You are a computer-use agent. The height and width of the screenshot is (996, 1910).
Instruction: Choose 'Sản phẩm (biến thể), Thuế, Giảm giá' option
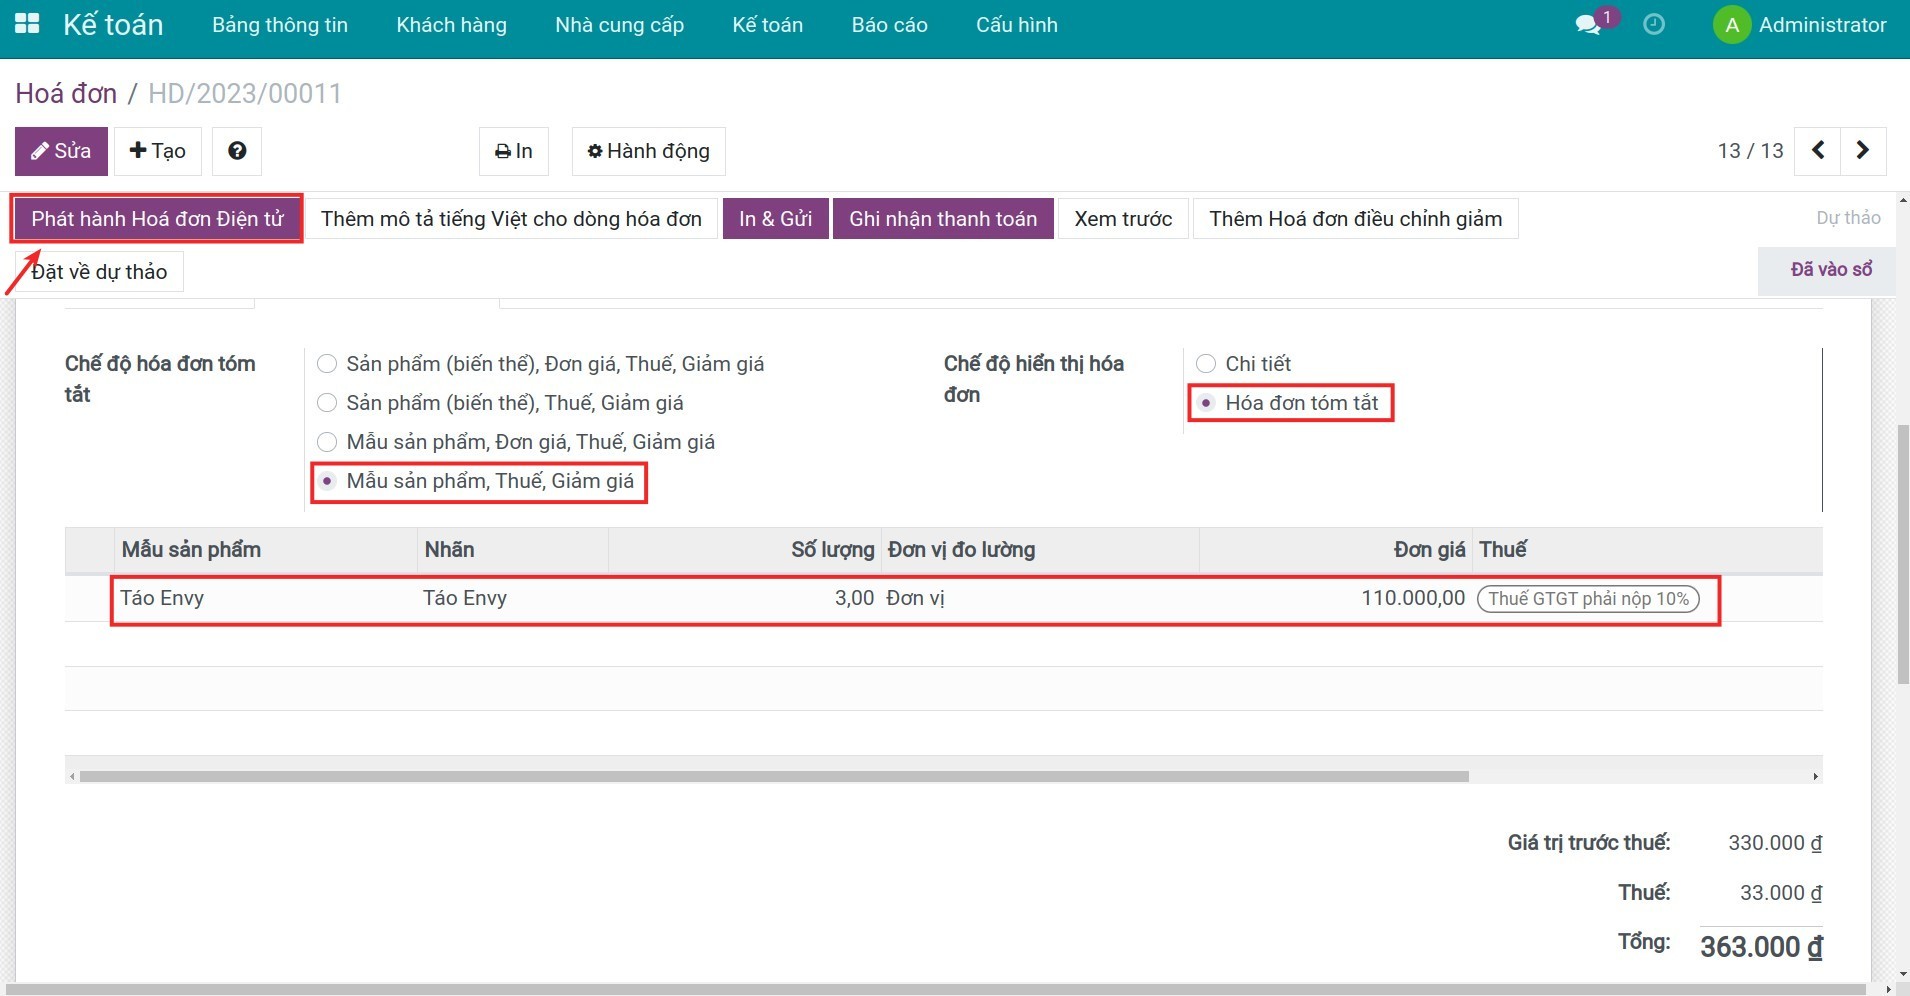pos(327,403)
